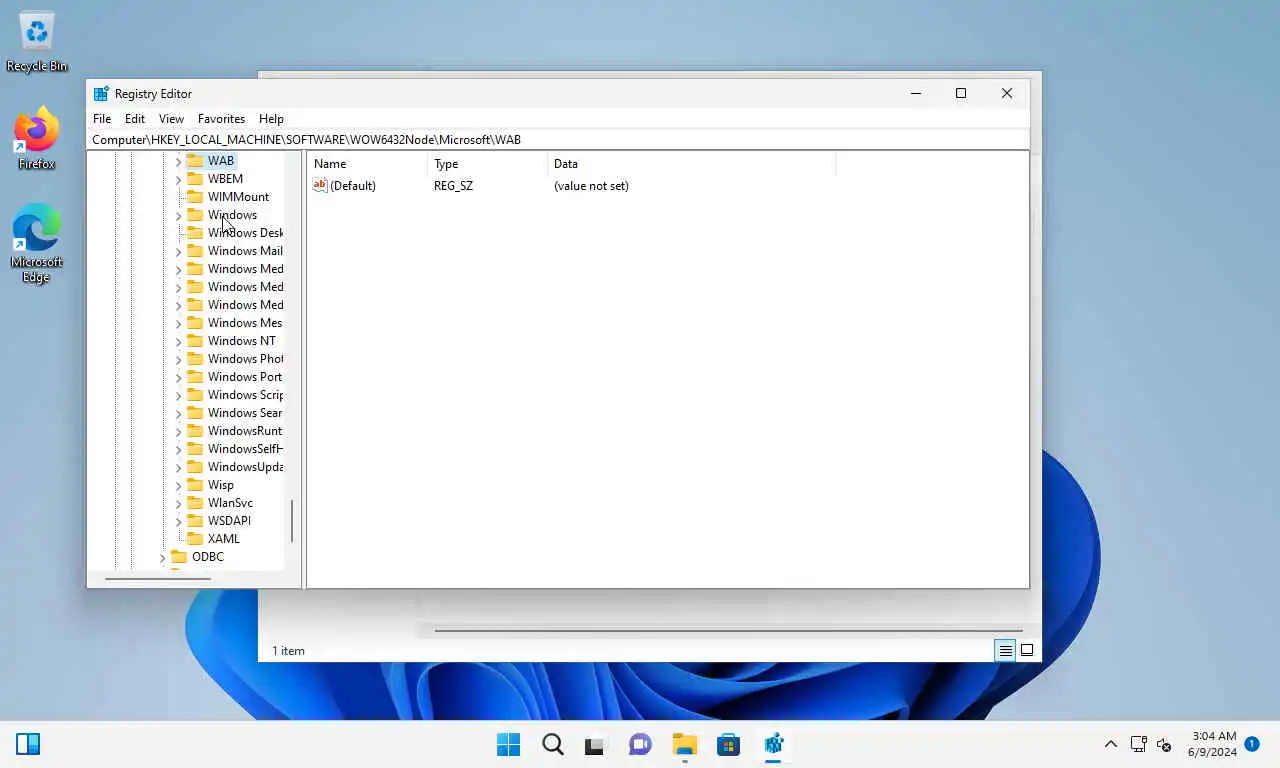This screenshot has width=1280, height=768.
Task: Open the clock showing 3:04 AM
Action: (1213, 744)
